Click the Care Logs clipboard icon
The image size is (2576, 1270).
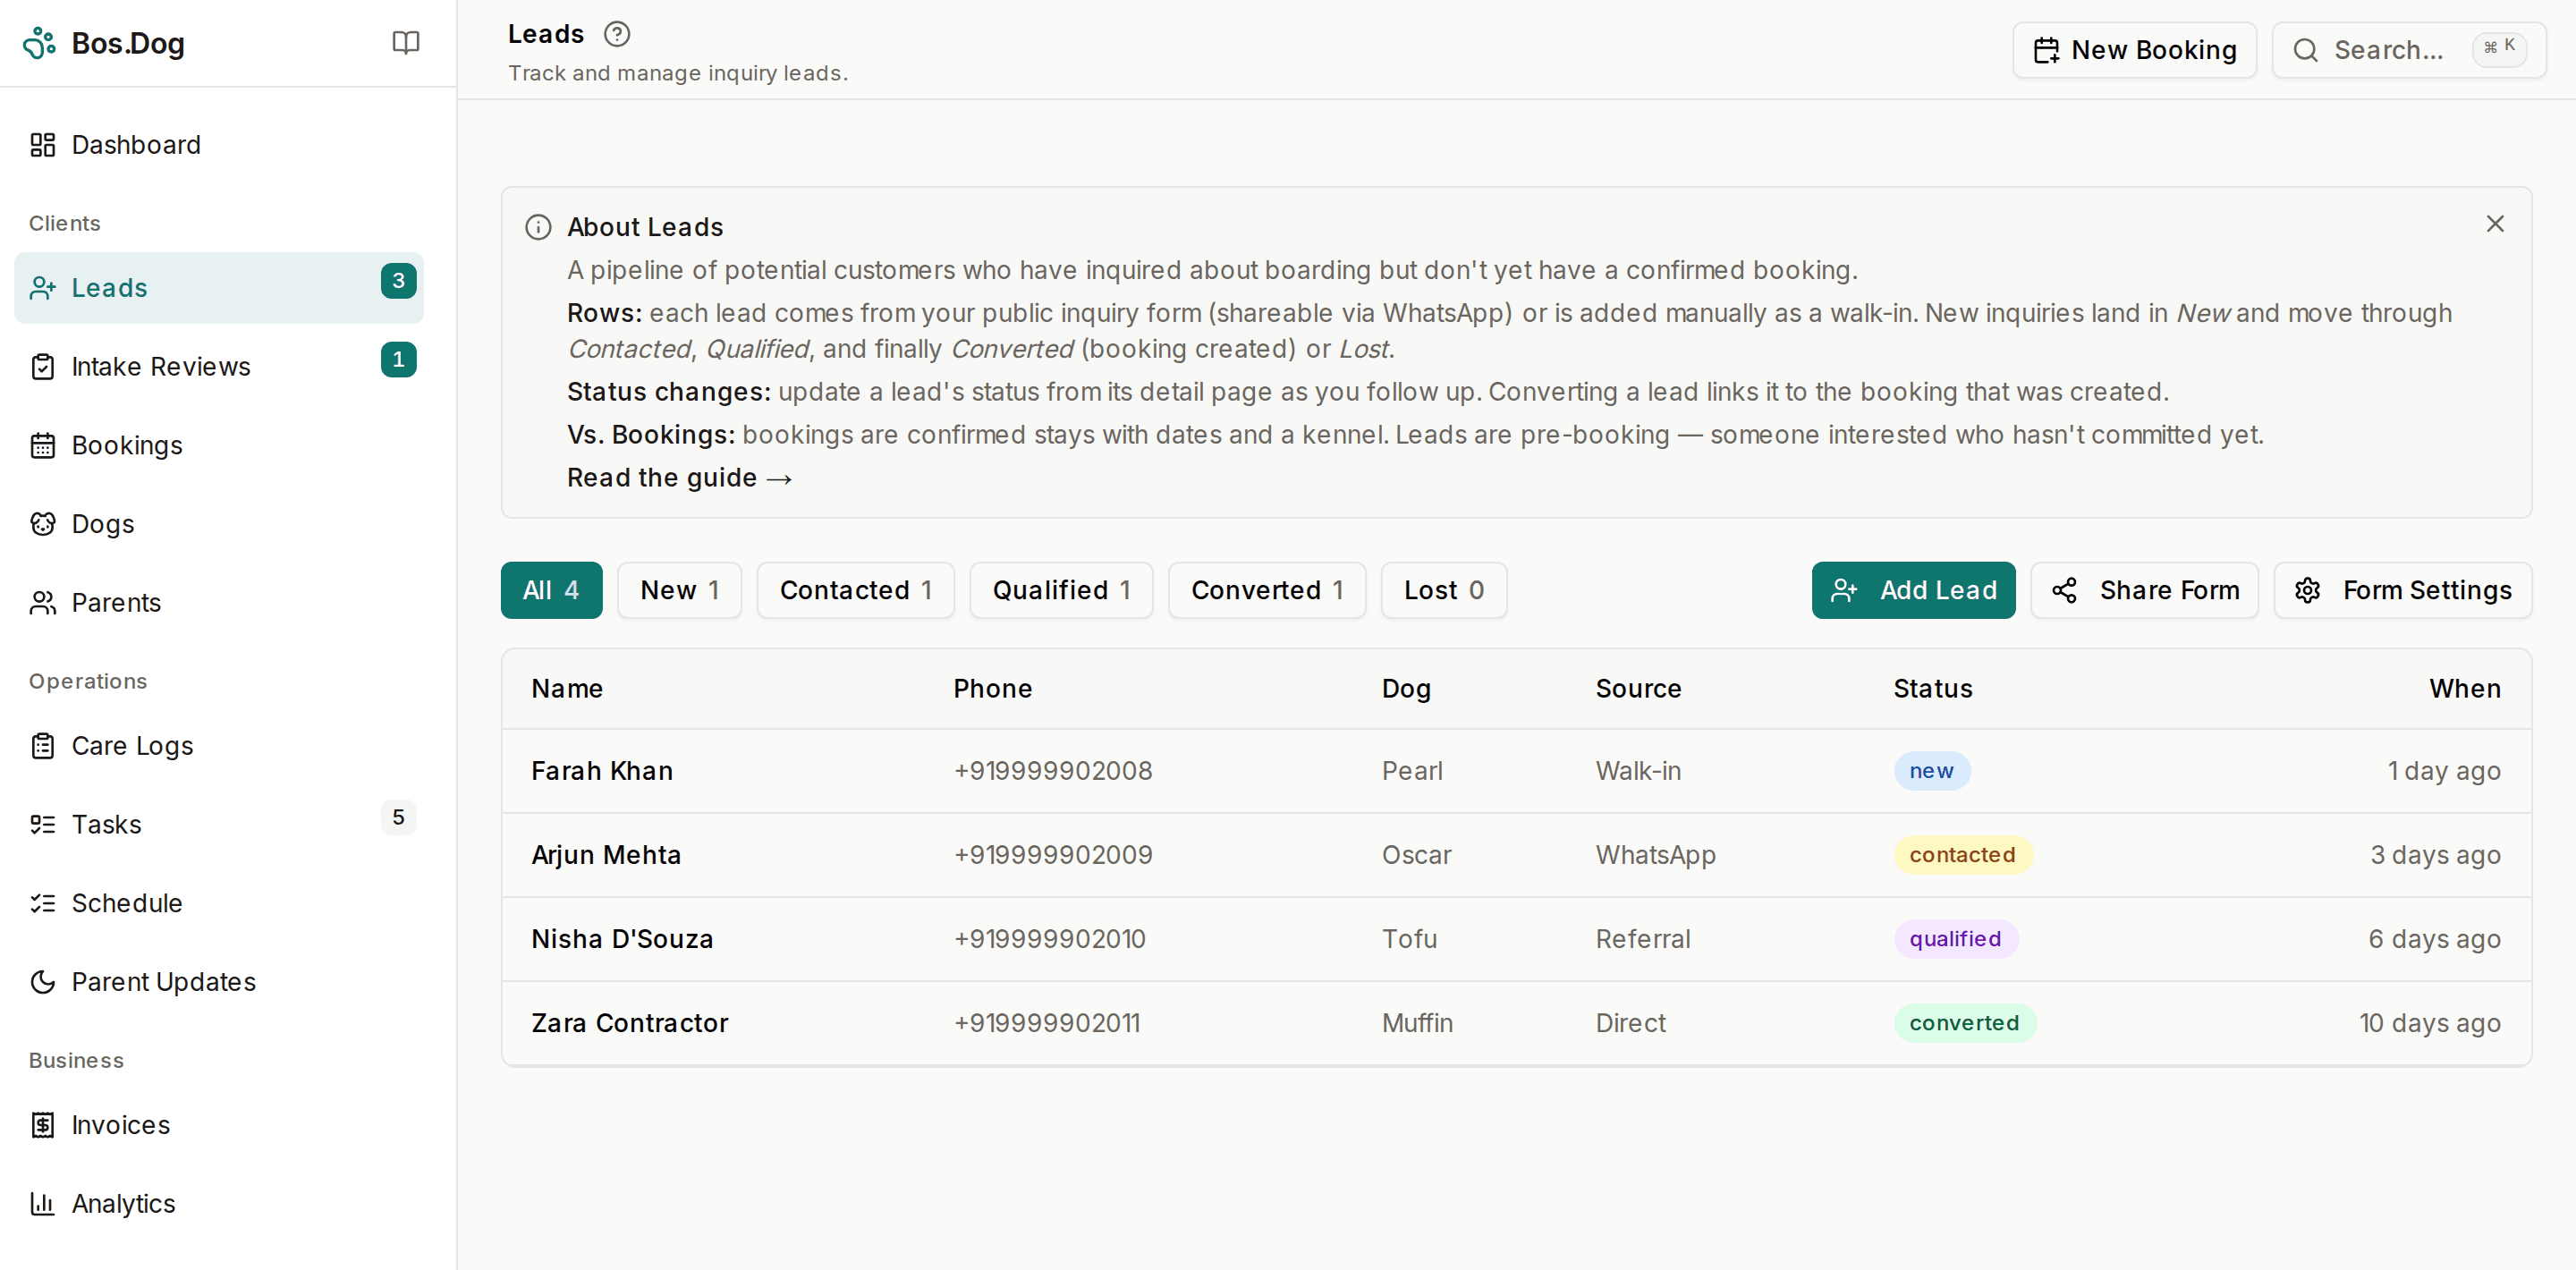(43, 746)
